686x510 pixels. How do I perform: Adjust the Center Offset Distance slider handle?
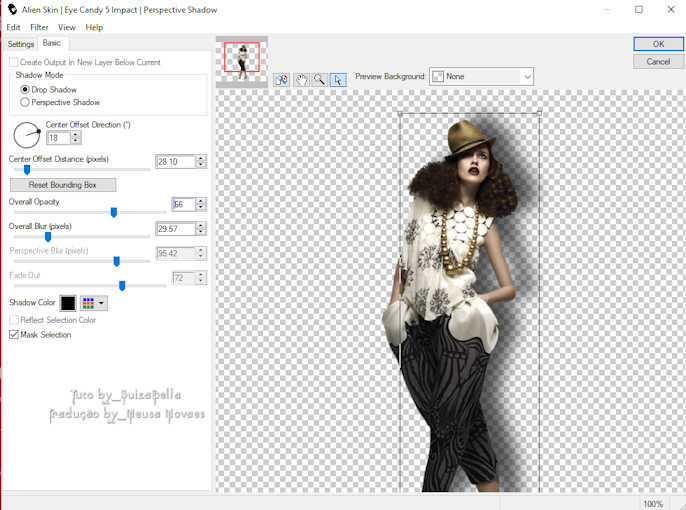pos(27,169)
